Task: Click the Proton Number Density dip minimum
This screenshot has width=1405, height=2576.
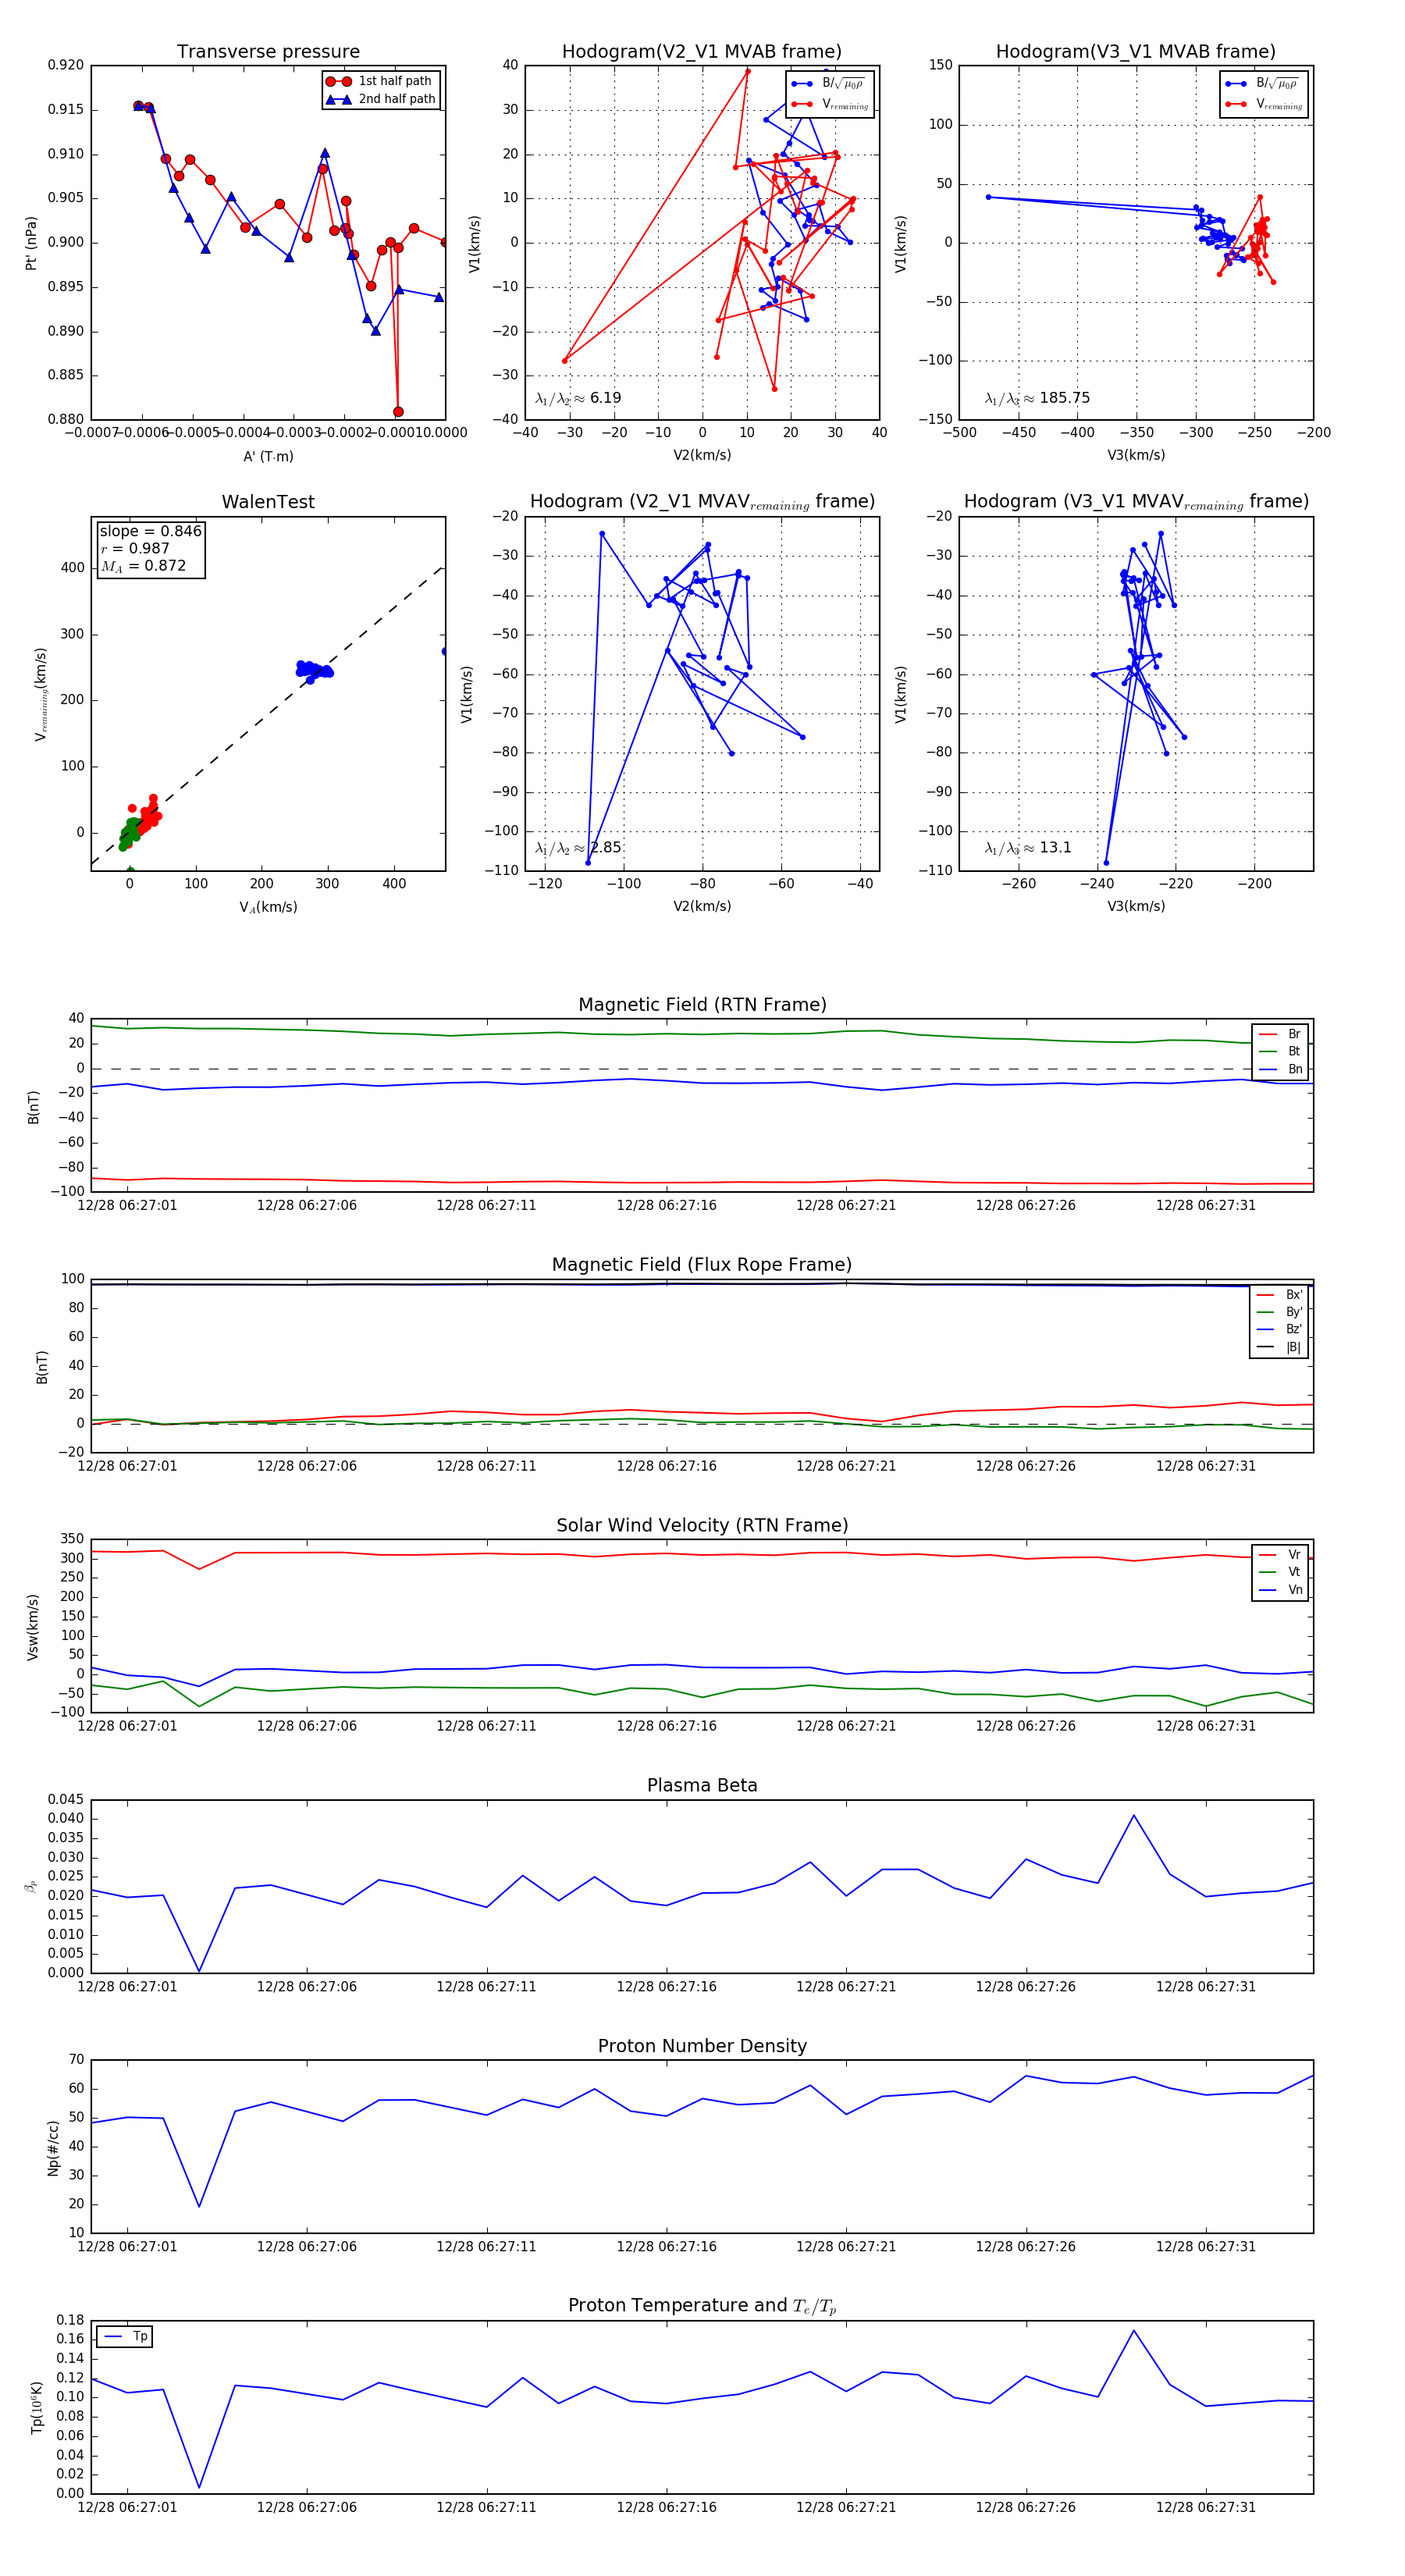Action: pos(199,2205)
